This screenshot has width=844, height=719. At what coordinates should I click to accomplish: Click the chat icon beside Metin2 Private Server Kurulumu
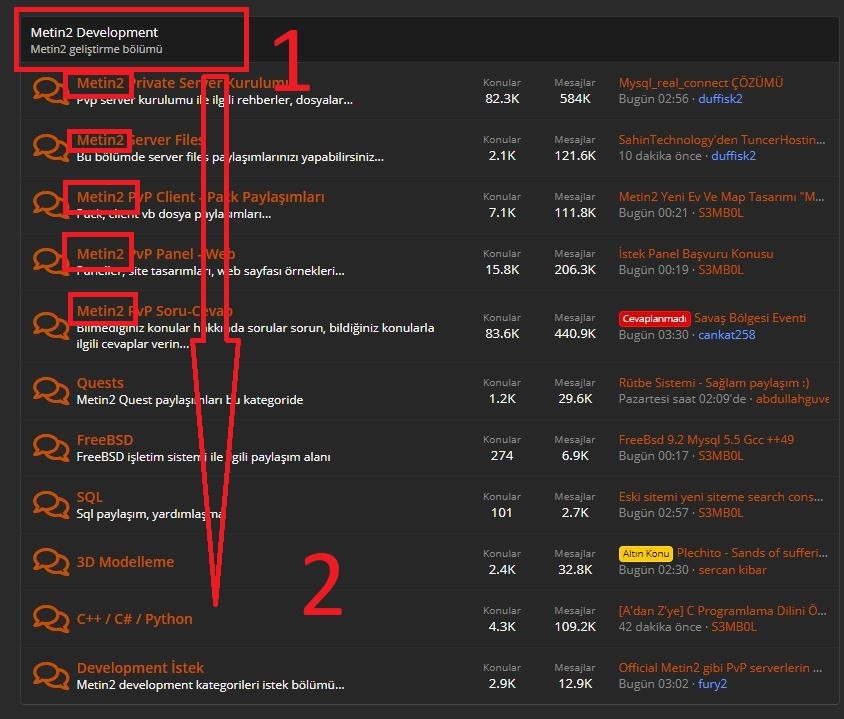coord(51,90)
